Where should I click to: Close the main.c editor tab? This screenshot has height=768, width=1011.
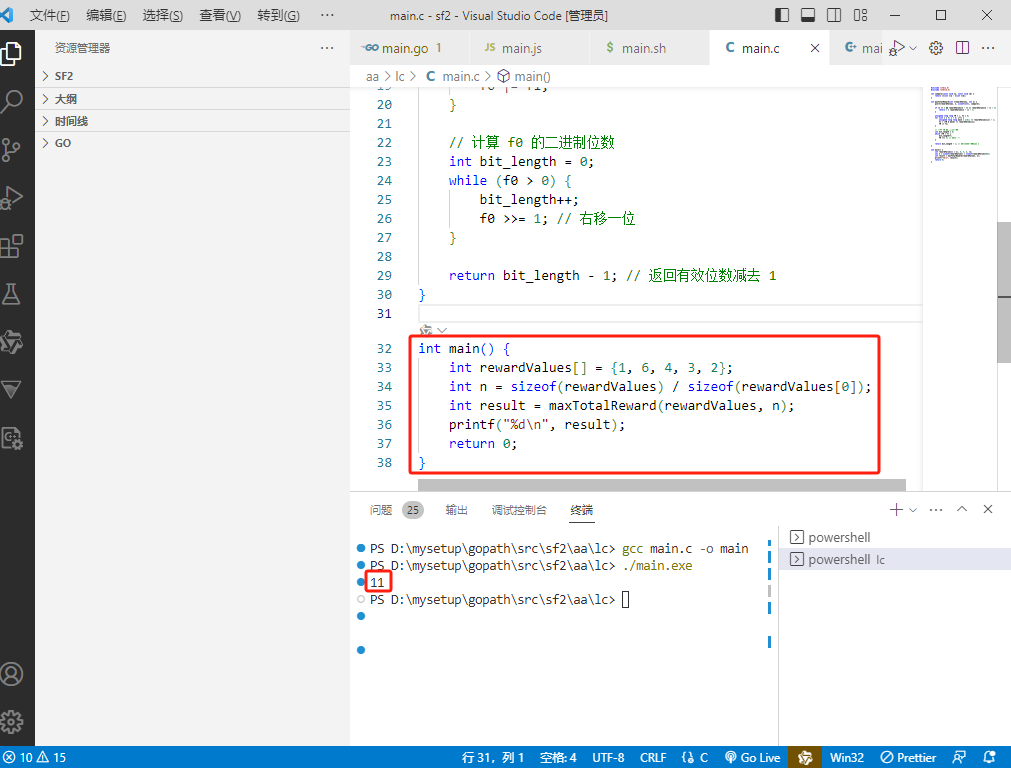(x=815, y=48)
